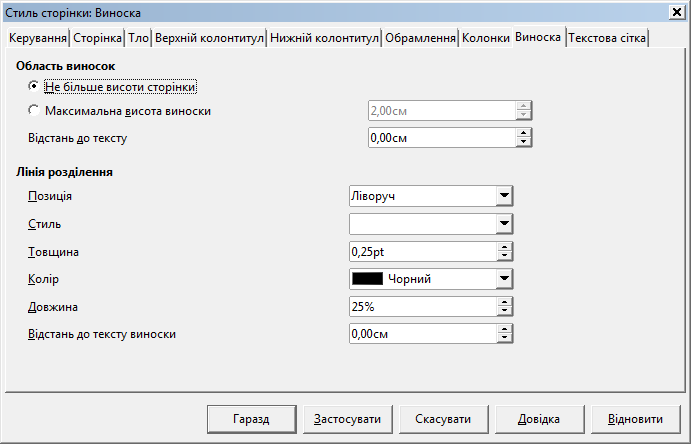The height and width of the screenshot is (444, 691).
Task: Click into the Довжина input field
Action: [421, 307]
